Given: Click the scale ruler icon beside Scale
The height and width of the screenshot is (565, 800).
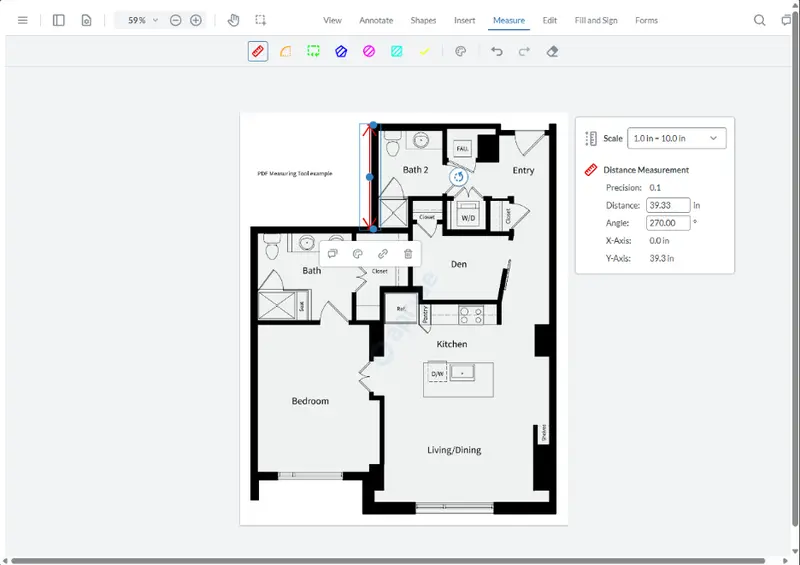Looking at the screenshot, I should tap(590, 138).
